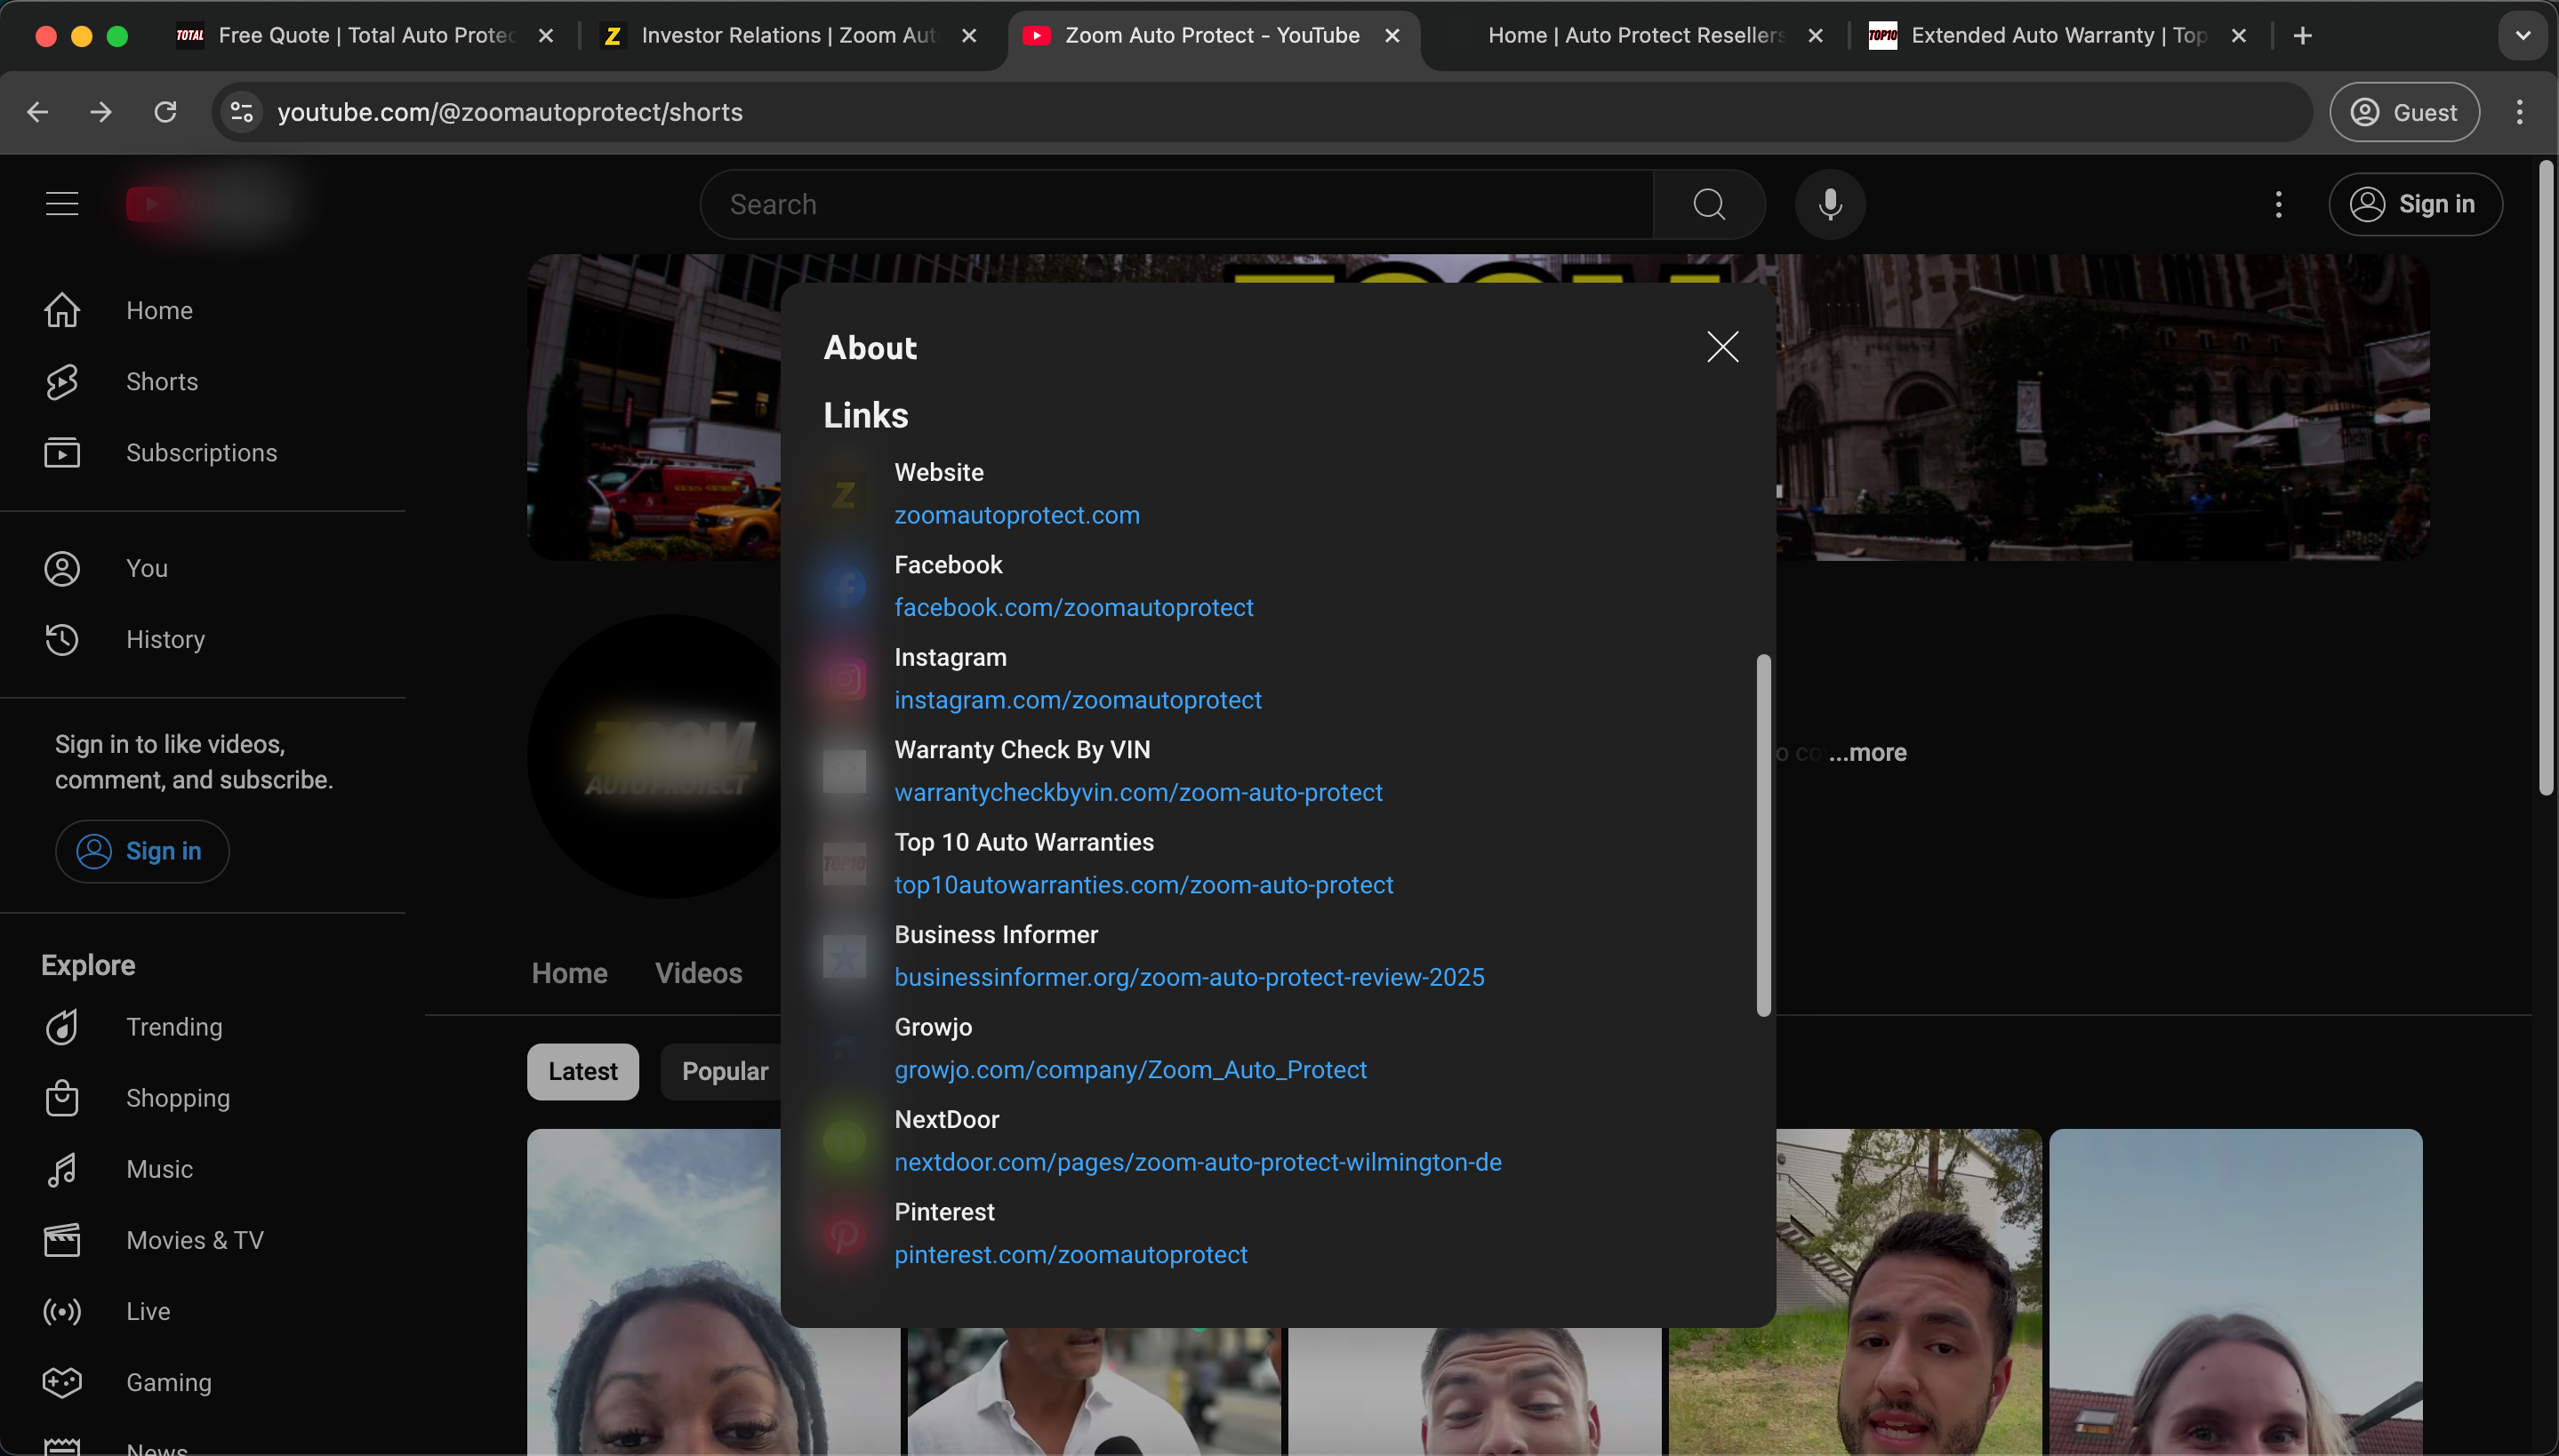
Task: Expand channel description with ...more
Action: coord(1867,753)
